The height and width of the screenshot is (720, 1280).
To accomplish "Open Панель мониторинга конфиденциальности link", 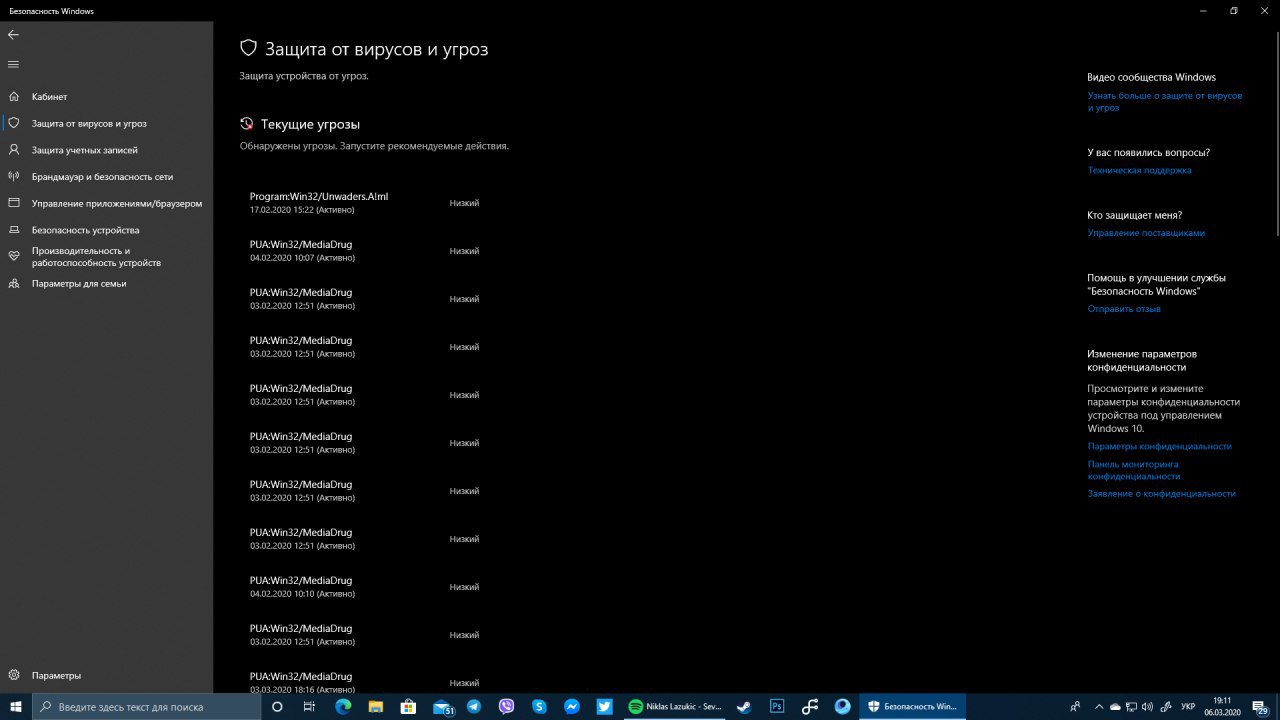I will click(x=1134, y=470).
